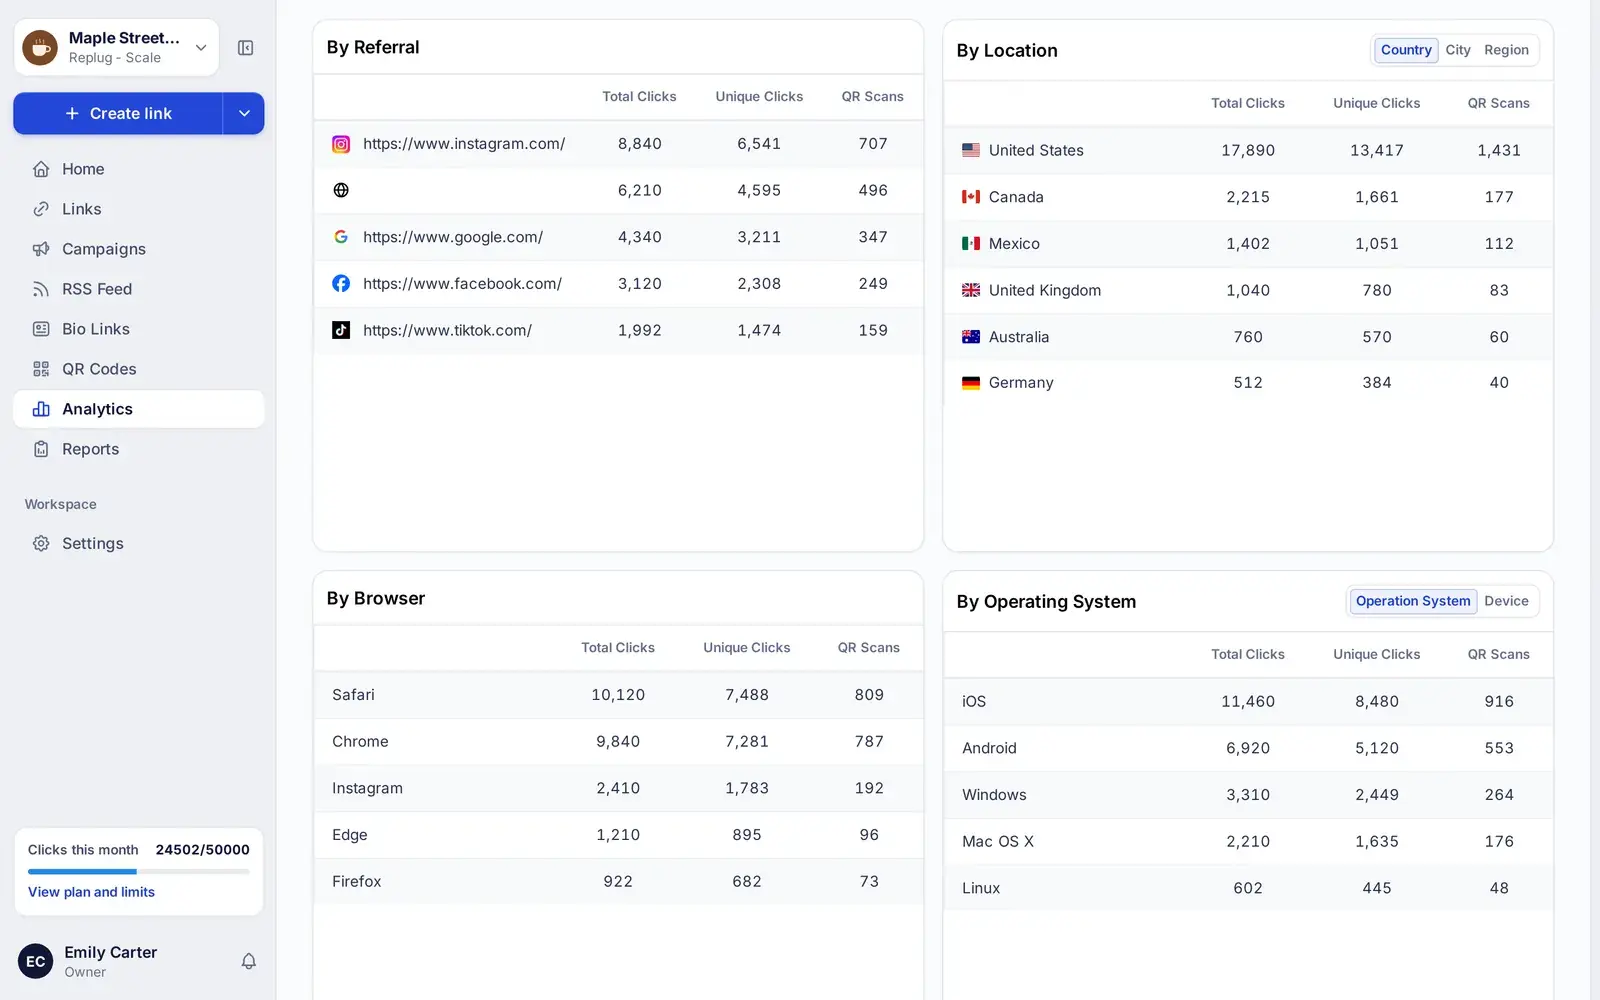Viewport: 1600px width, 1000px height.
Task: Click Create link button
Action: 118,113
